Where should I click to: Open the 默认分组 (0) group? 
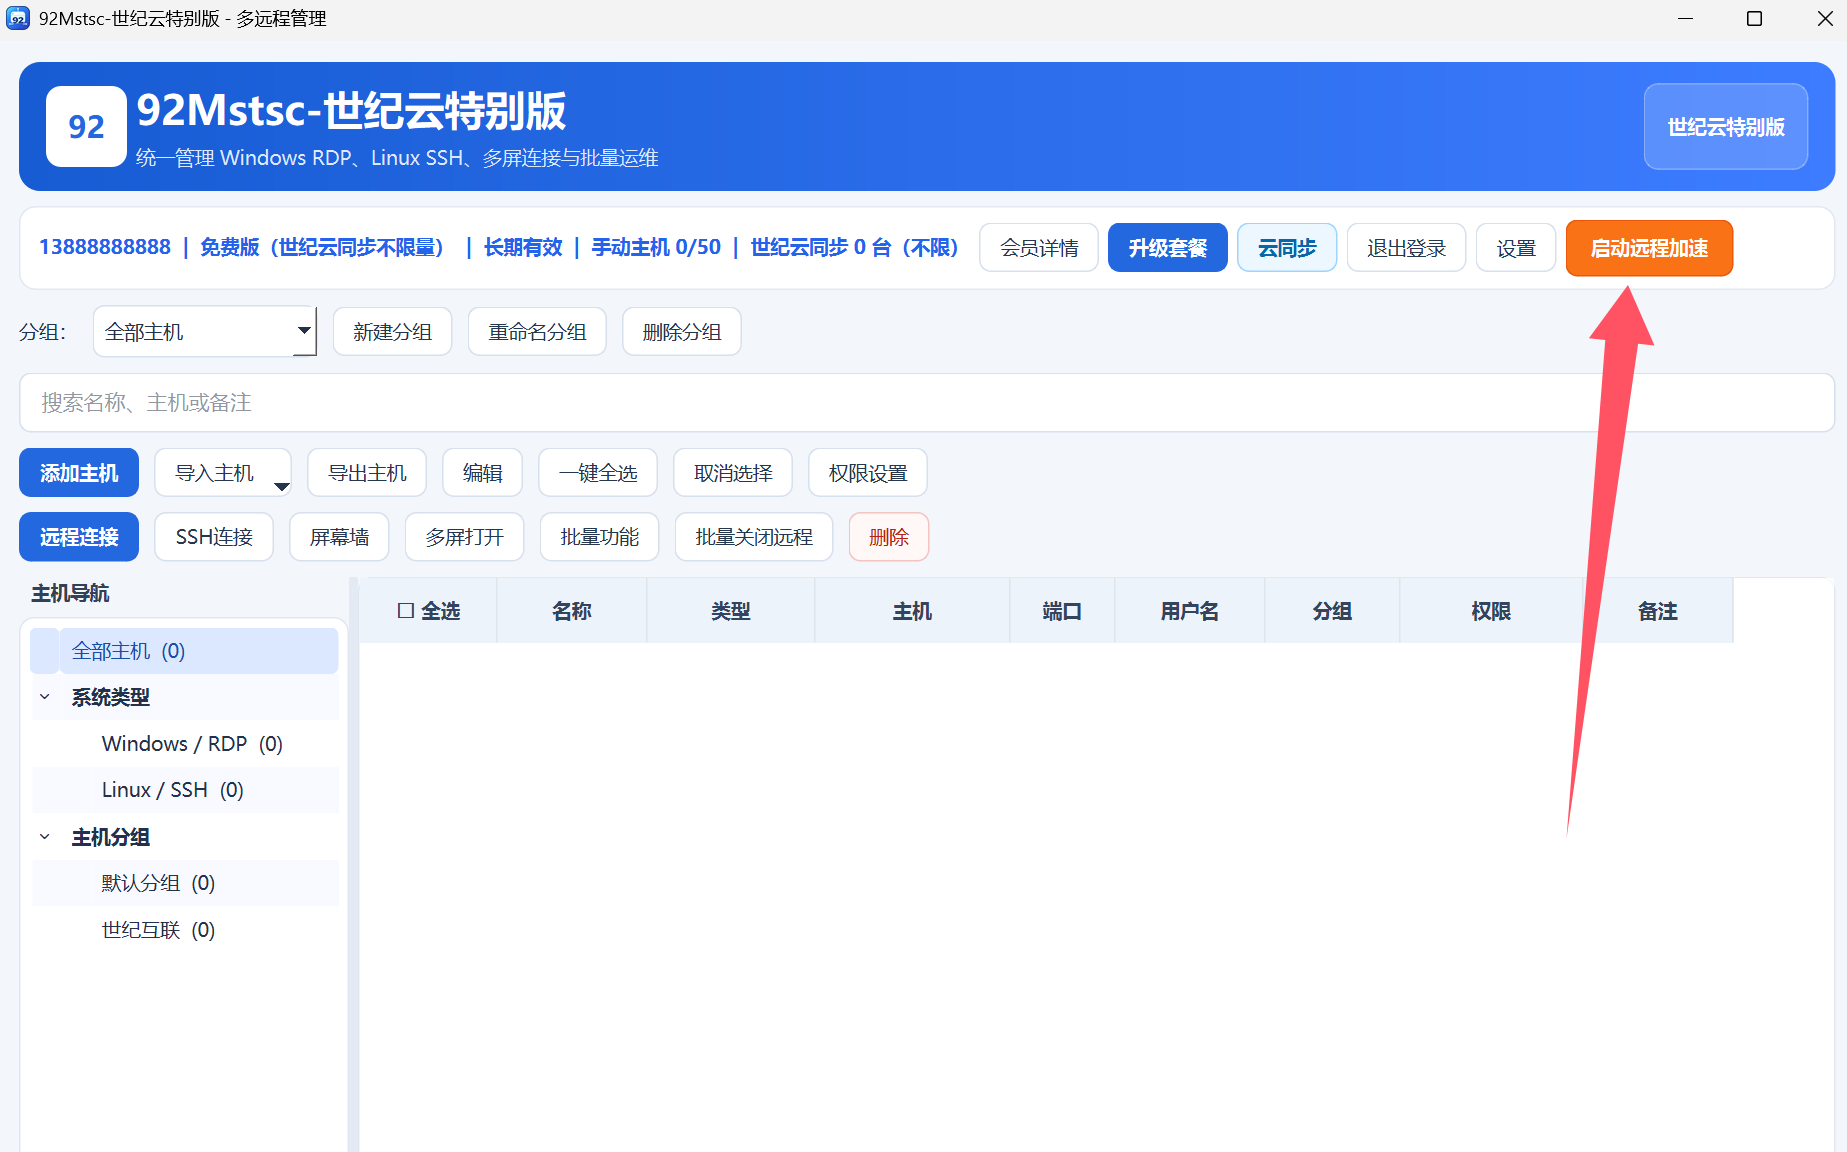158,883
